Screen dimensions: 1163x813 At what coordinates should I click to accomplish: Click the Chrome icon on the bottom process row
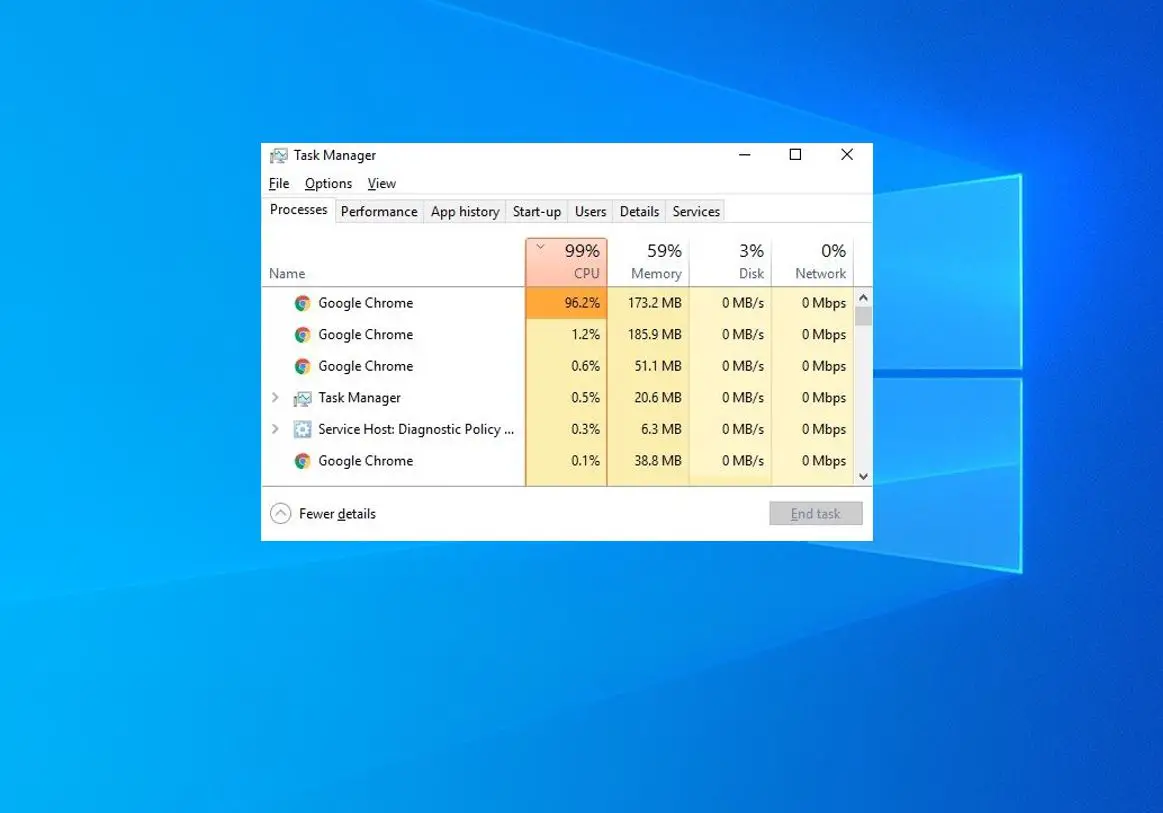pyautogui.click(x=302, y=461)
